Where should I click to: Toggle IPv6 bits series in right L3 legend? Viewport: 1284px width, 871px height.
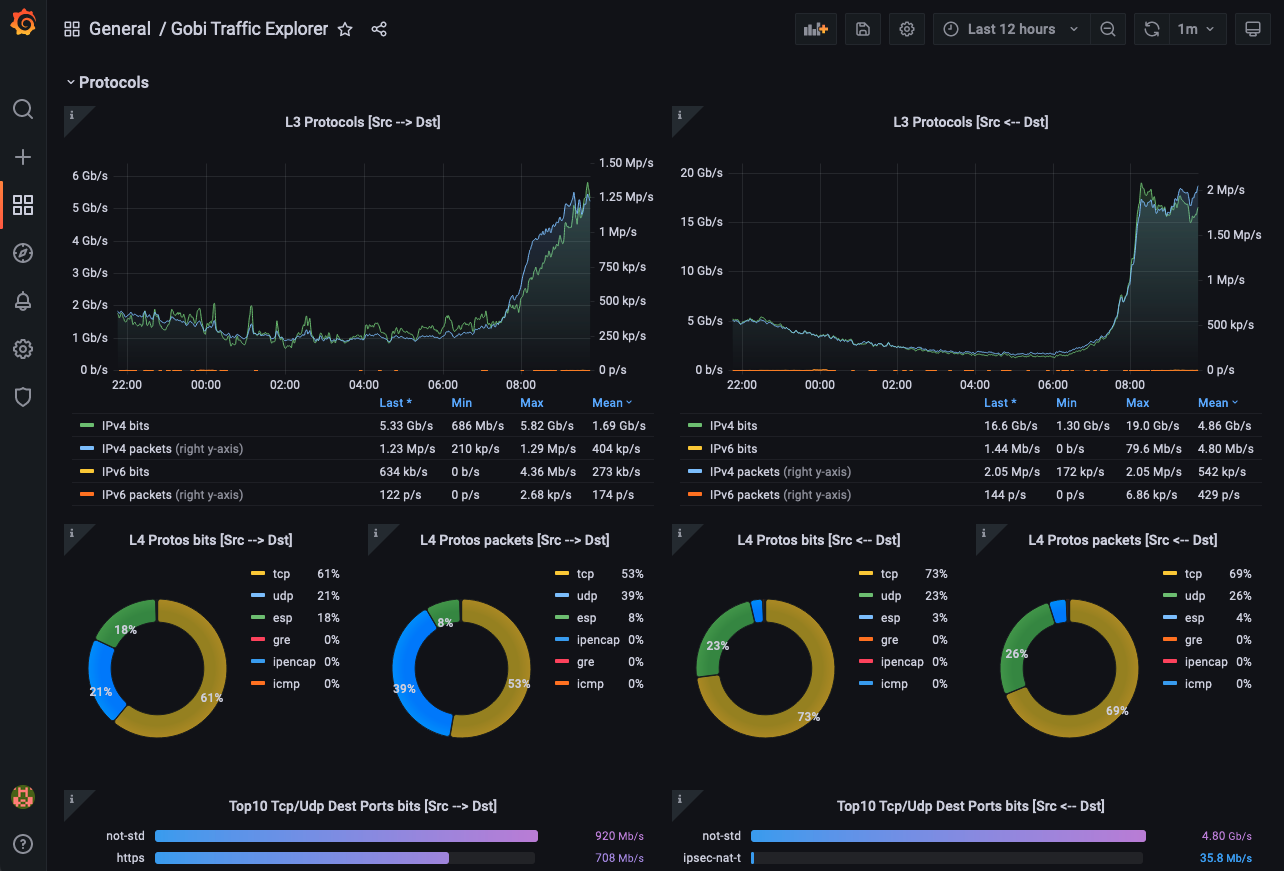[x=733, y=449]
